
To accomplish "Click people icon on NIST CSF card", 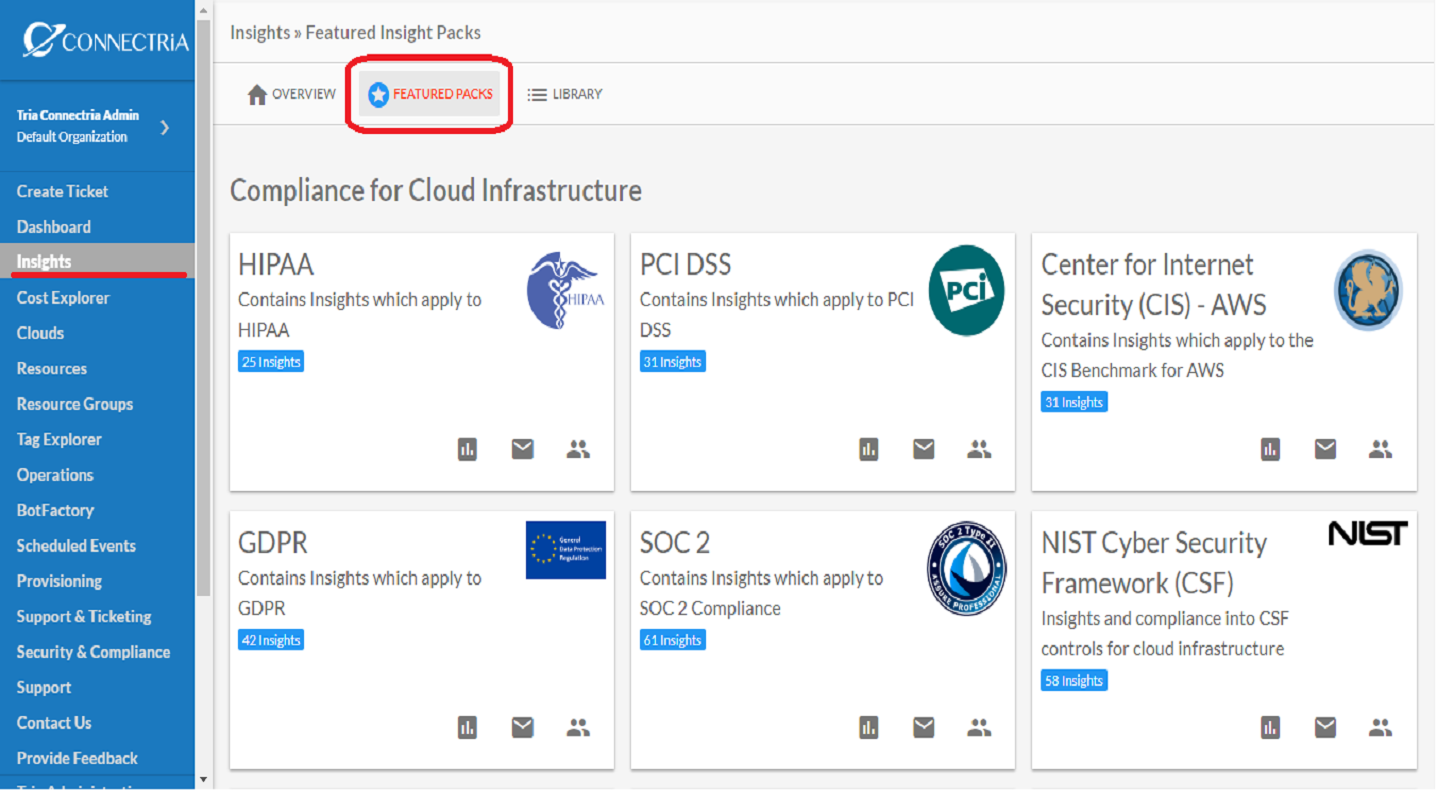I will (1381, 728).
